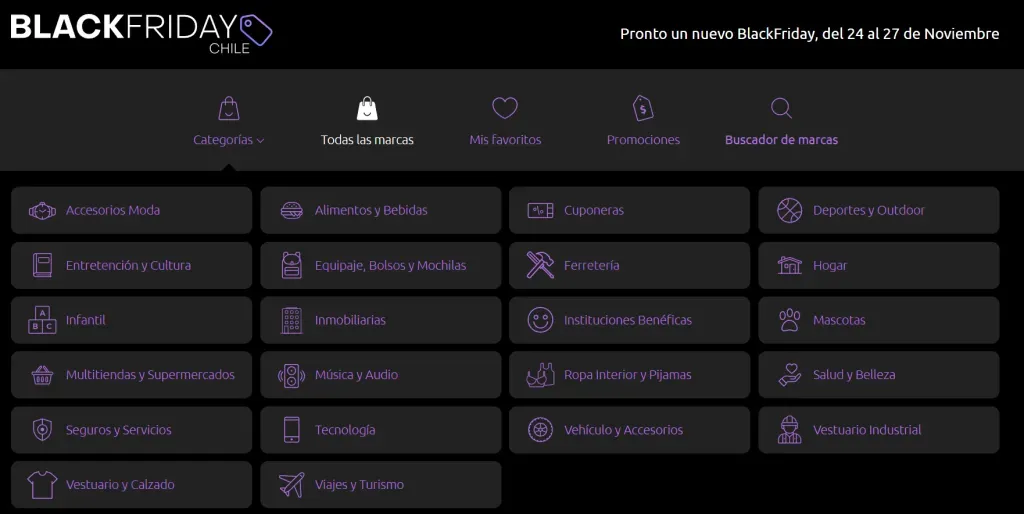Click the hand with heart Salud y Belleza icon
Screen dimensions: 1024x514
[790, 375]
